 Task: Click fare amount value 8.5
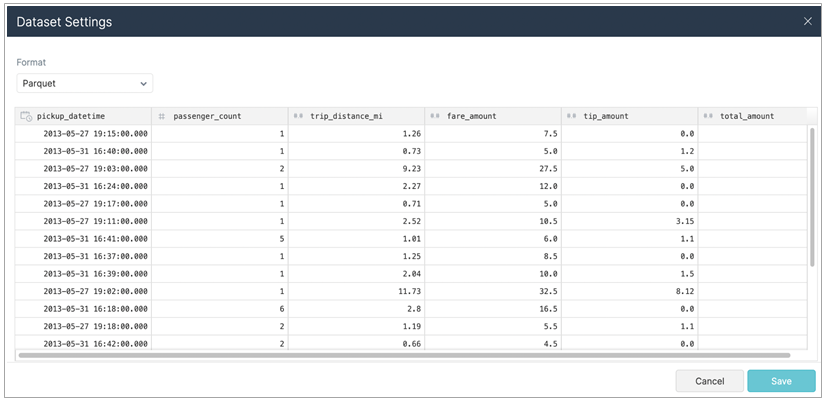click(x=550, y=256)
